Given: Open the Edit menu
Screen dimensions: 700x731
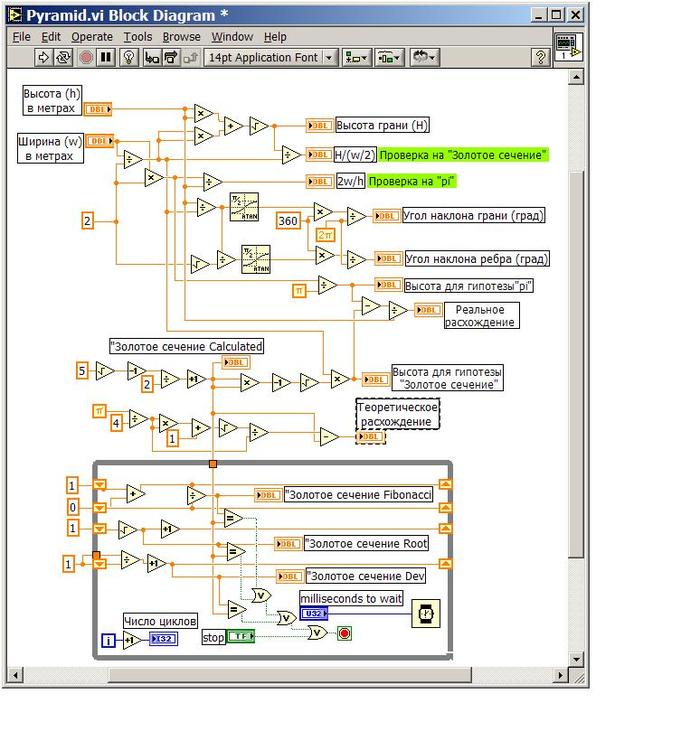Looking at the screenshot, I should point(51,37).
